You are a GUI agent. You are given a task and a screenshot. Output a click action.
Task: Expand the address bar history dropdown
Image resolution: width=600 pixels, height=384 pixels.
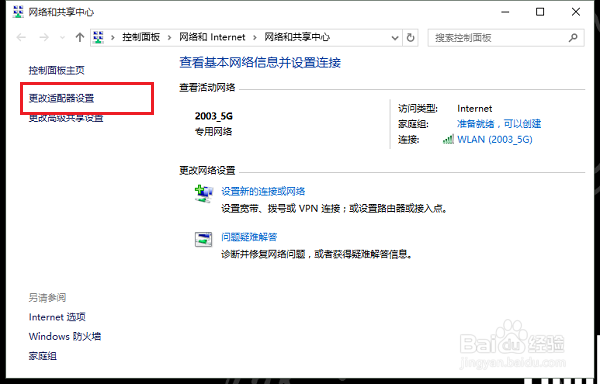tap(395, 38)
